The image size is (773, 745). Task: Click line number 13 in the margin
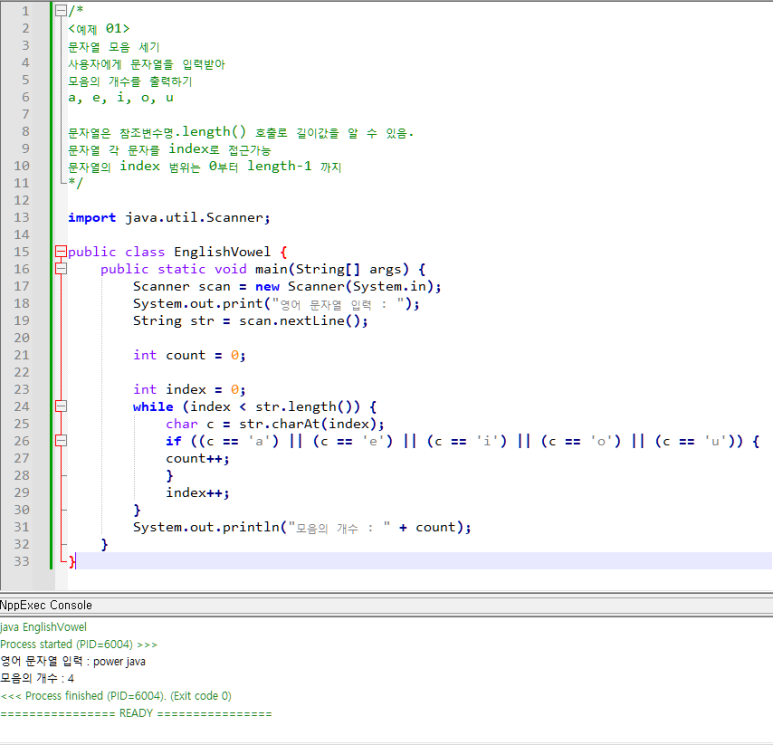point(22,217)
